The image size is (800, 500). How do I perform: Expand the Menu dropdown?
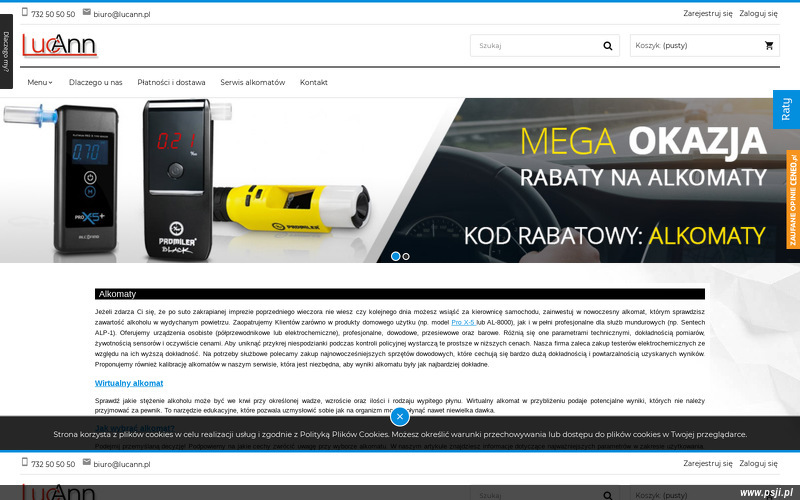click(x=40, y=82)
